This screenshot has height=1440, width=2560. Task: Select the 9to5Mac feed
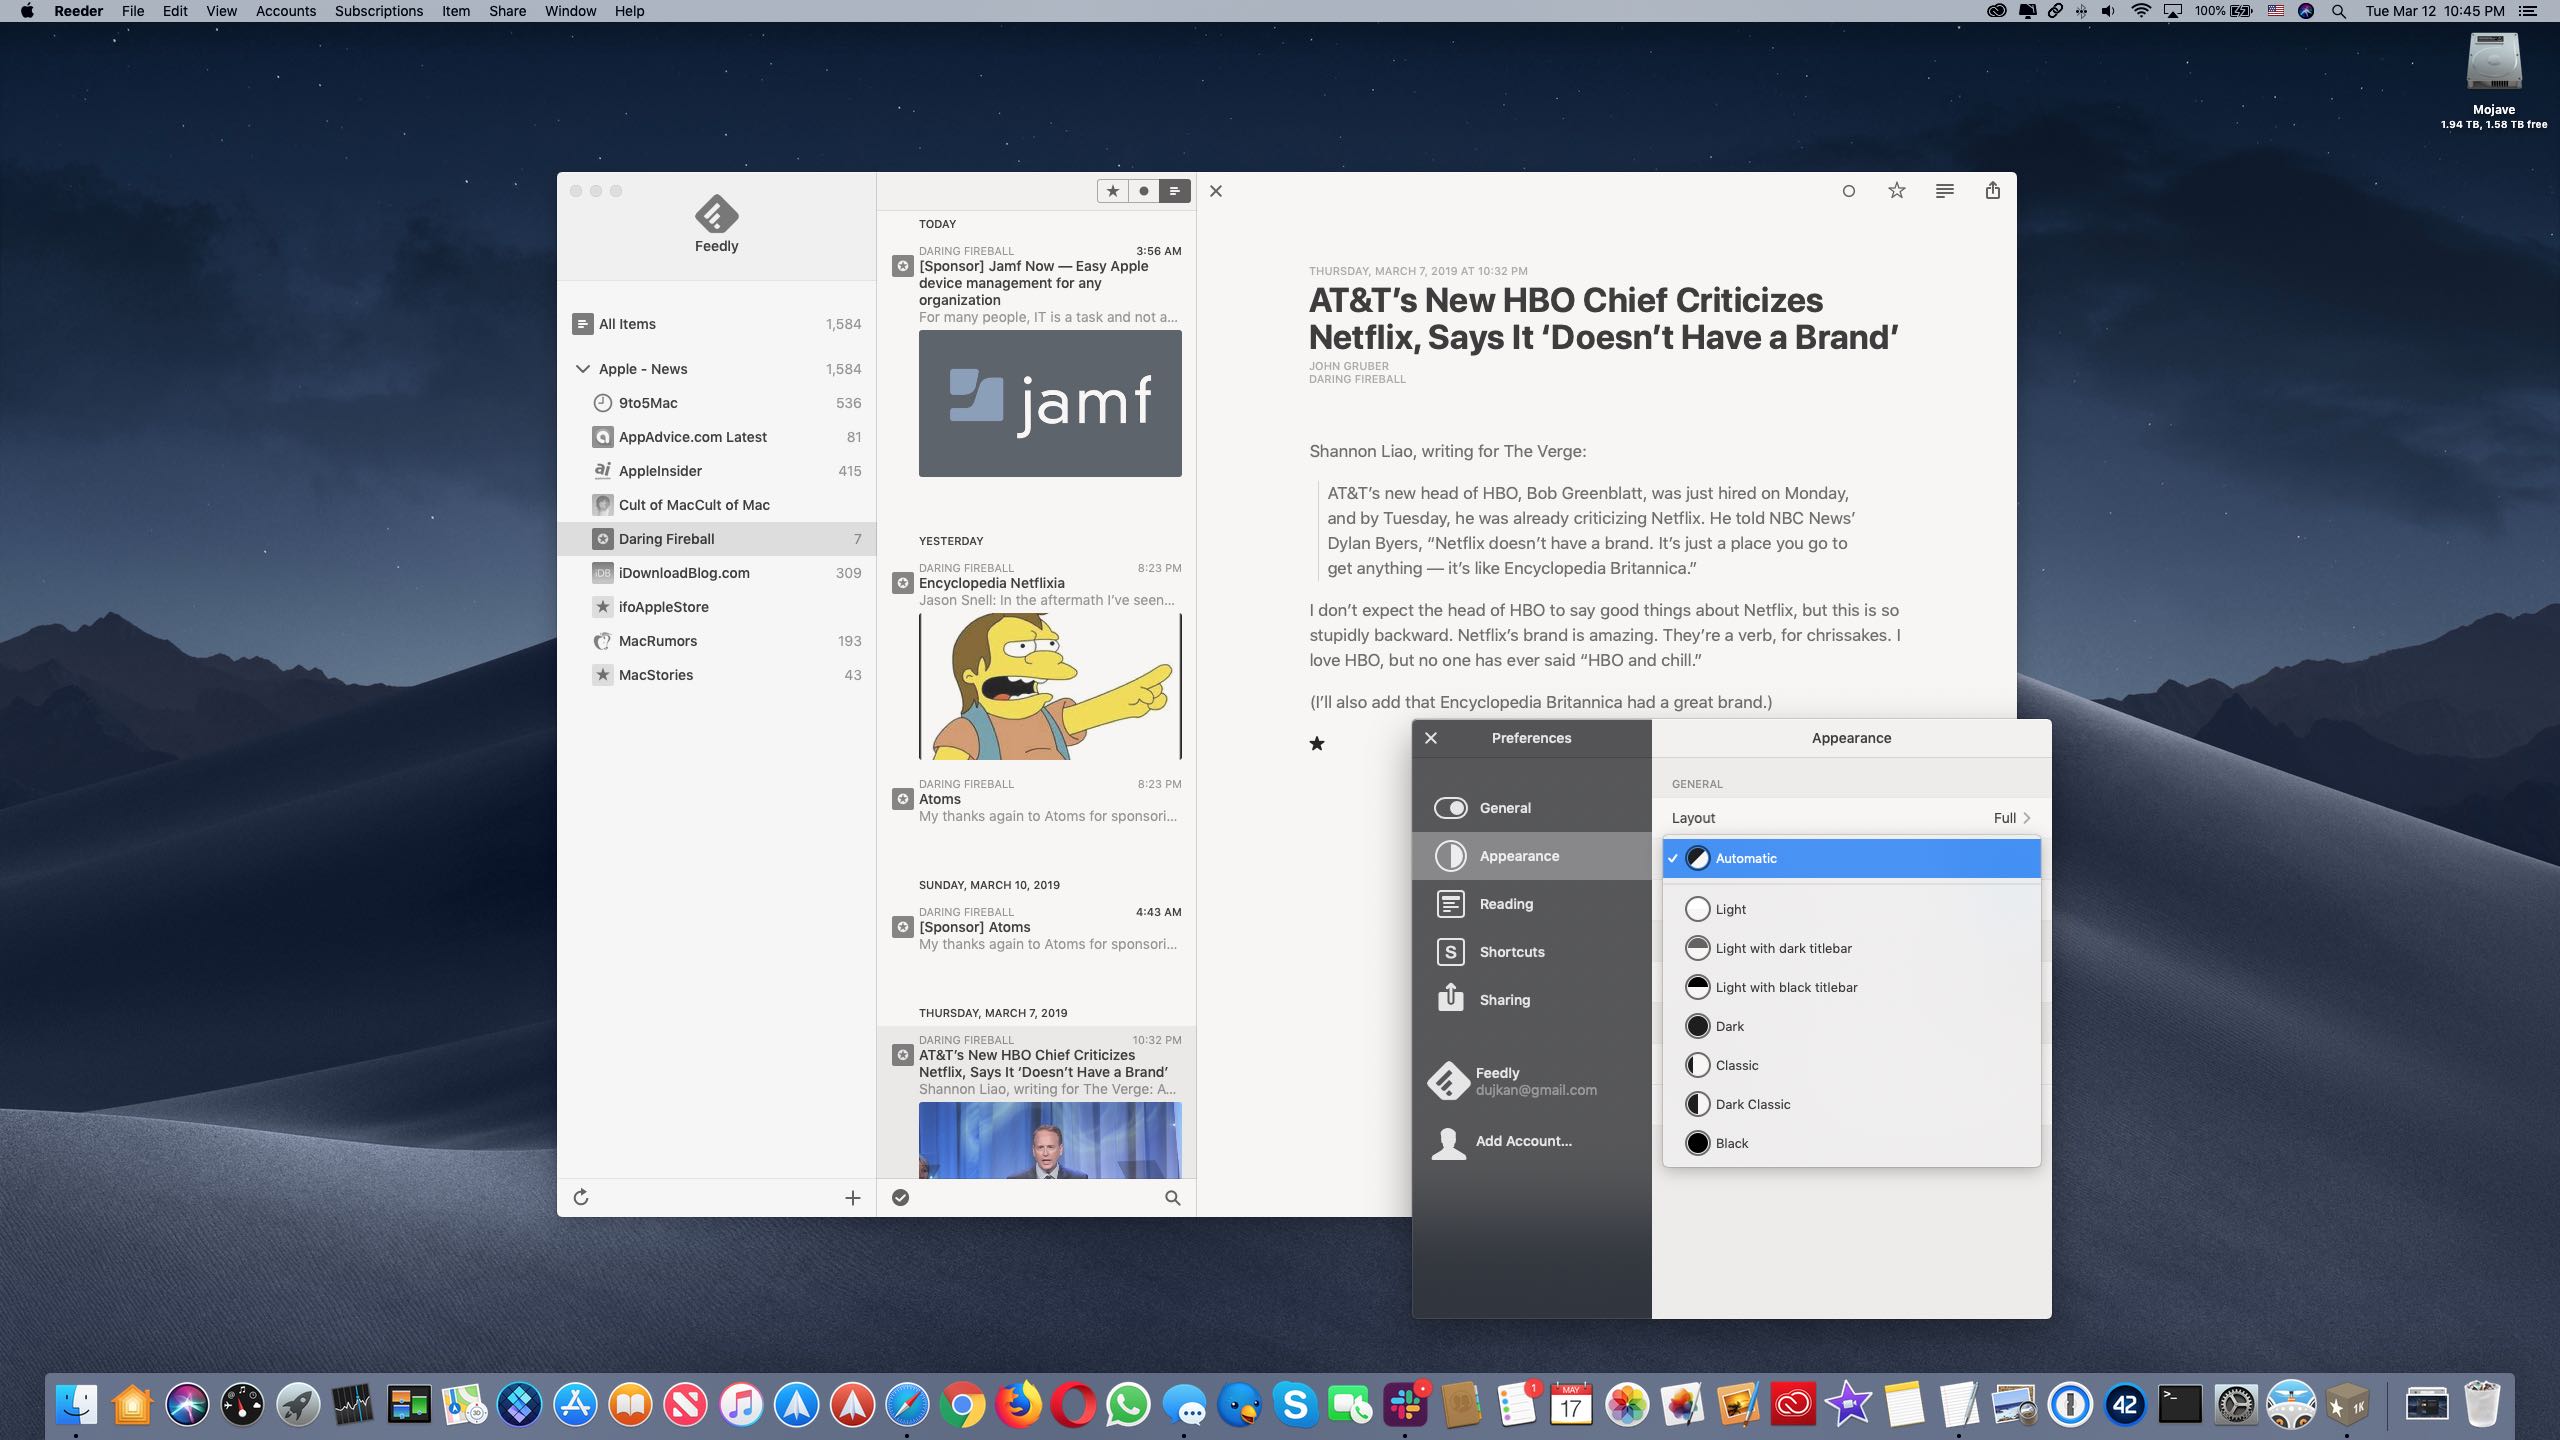[x=716, y=403]
